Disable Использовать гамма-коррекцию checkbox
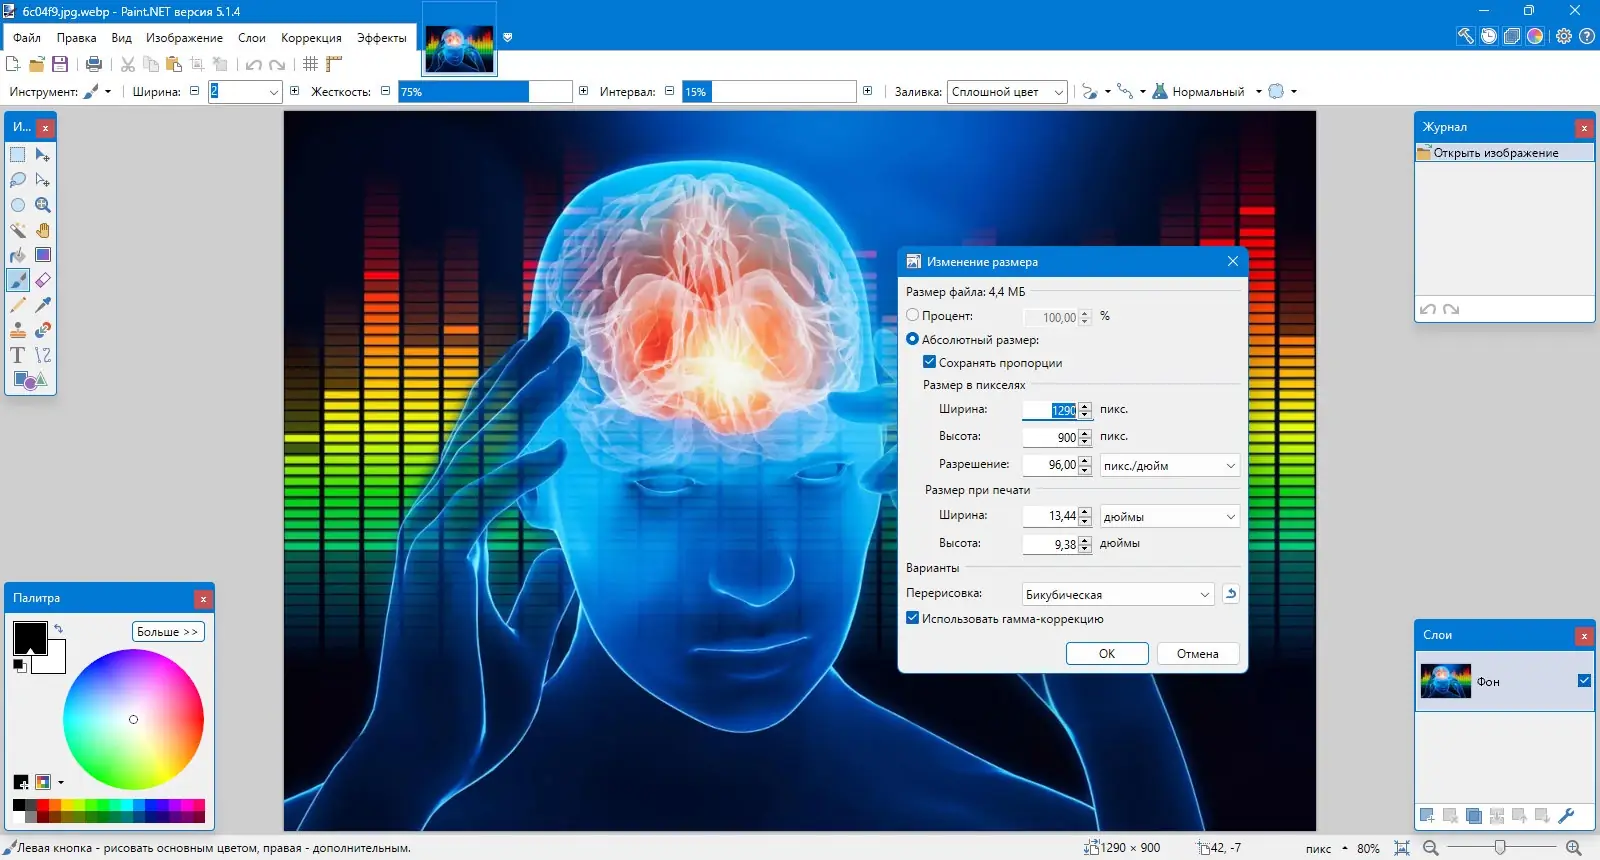1600x860 pixels. (x=913, y=618)
